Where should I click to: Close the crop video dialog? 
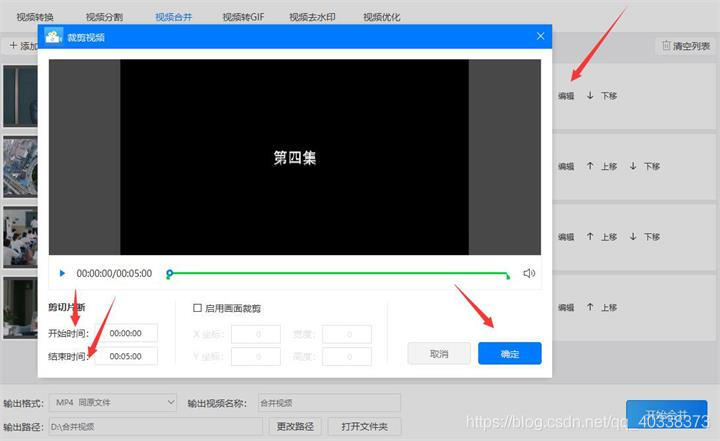click(540, 36)
